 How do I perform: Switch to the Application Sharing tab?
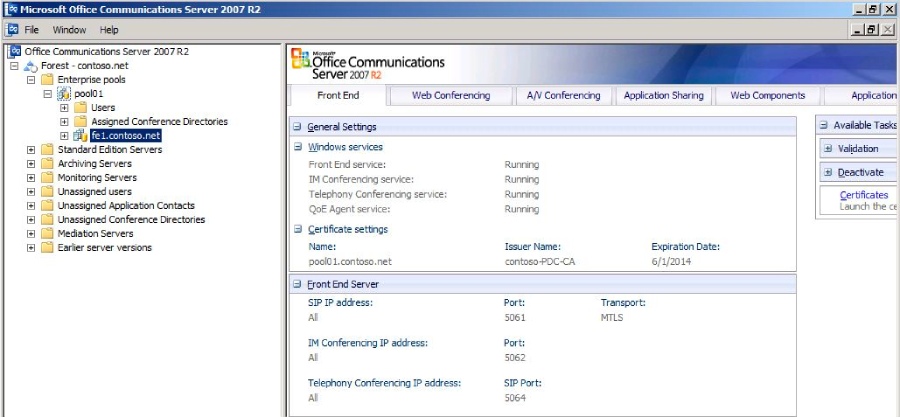pyautogui.click(x=664, y=96)
